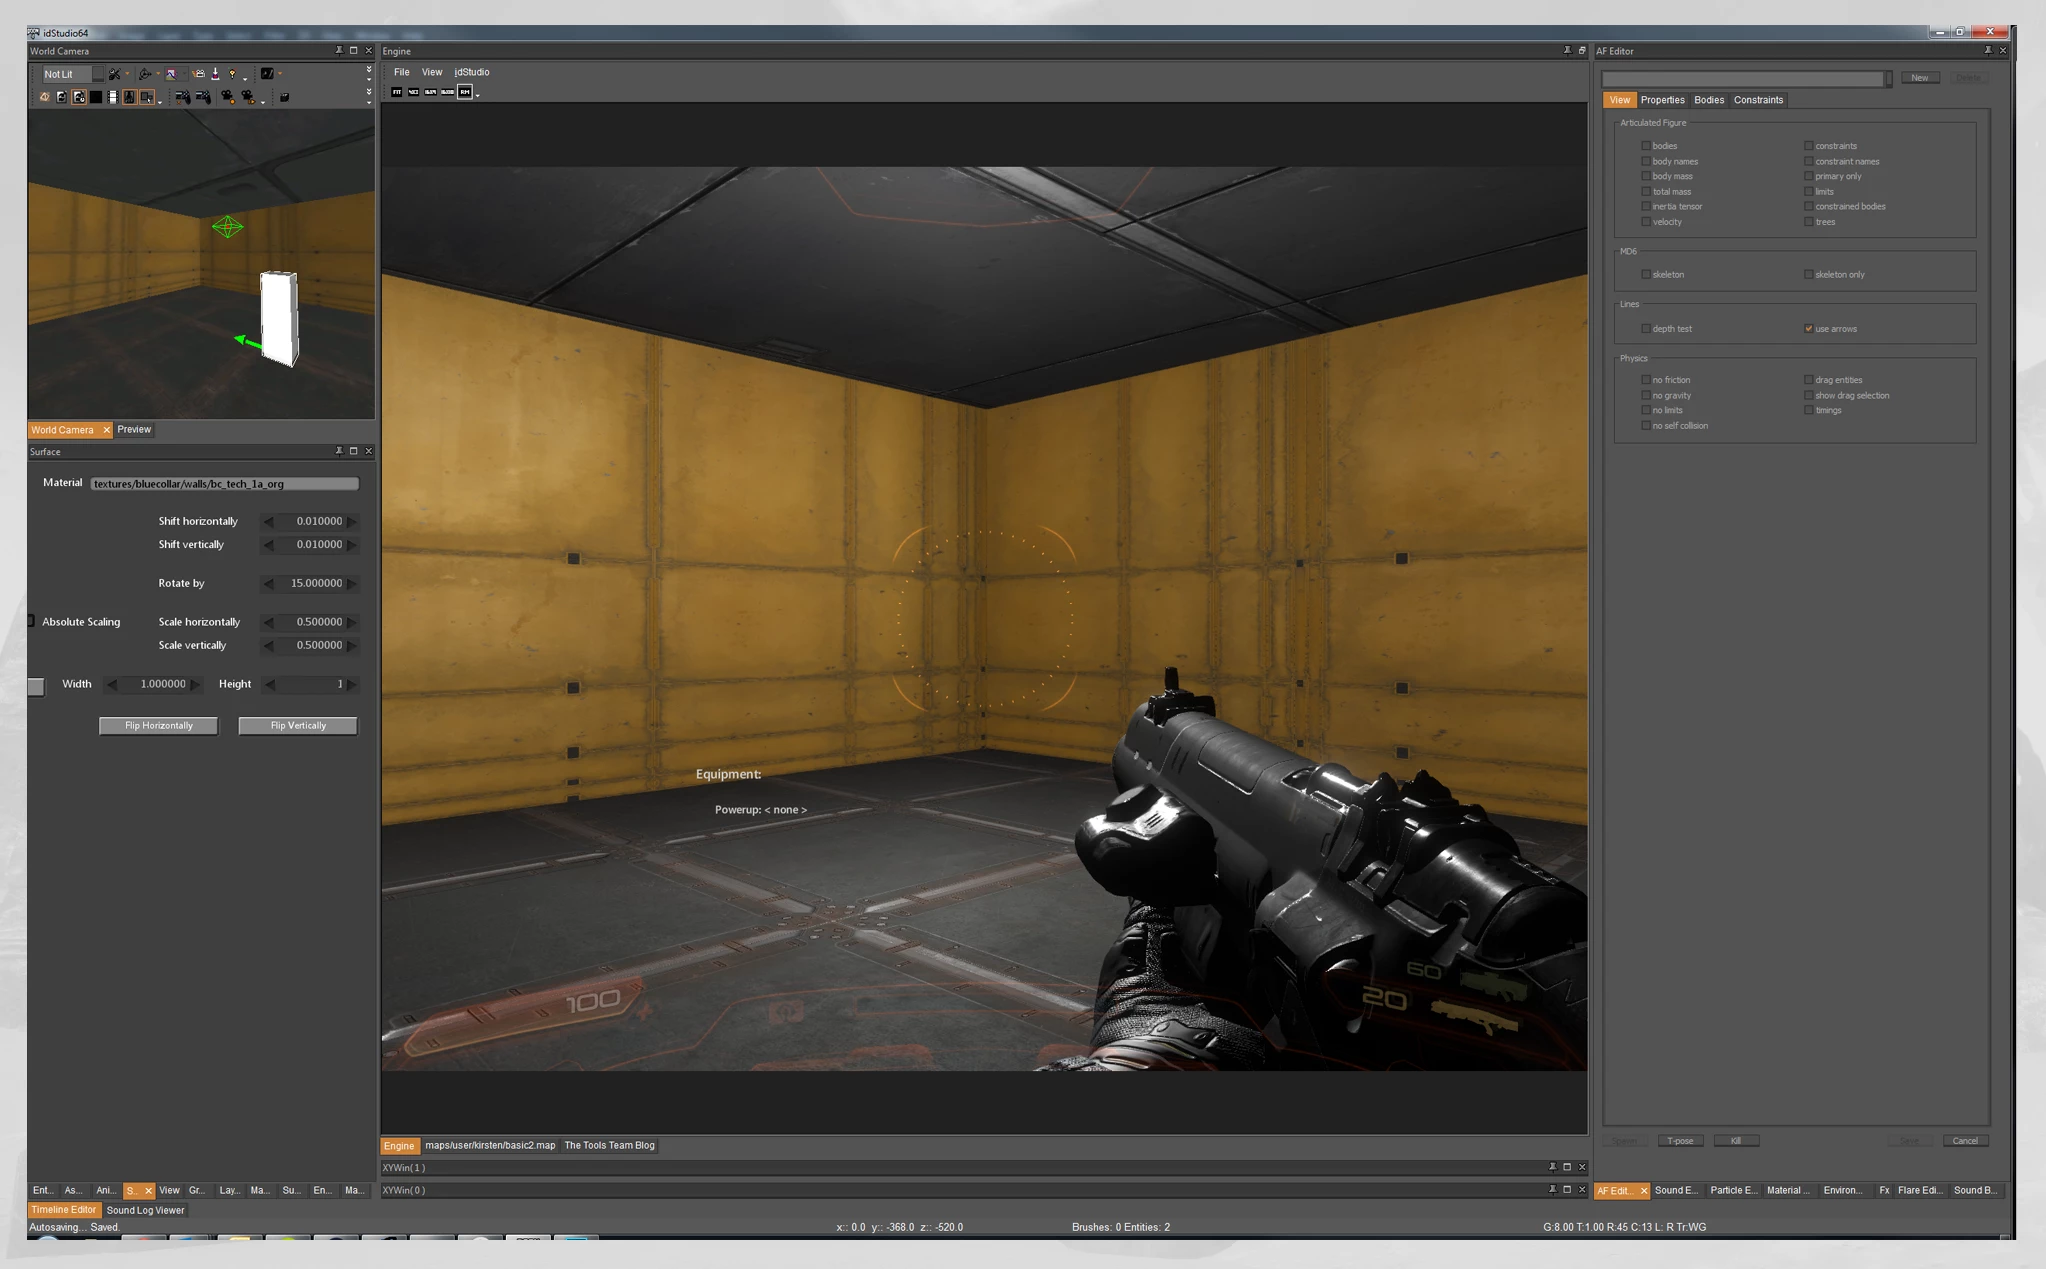Screen dimensions: 2046x1269
Task: Open the dropdown arrow after the light bulb icon
Action: (x=245, y=79)
